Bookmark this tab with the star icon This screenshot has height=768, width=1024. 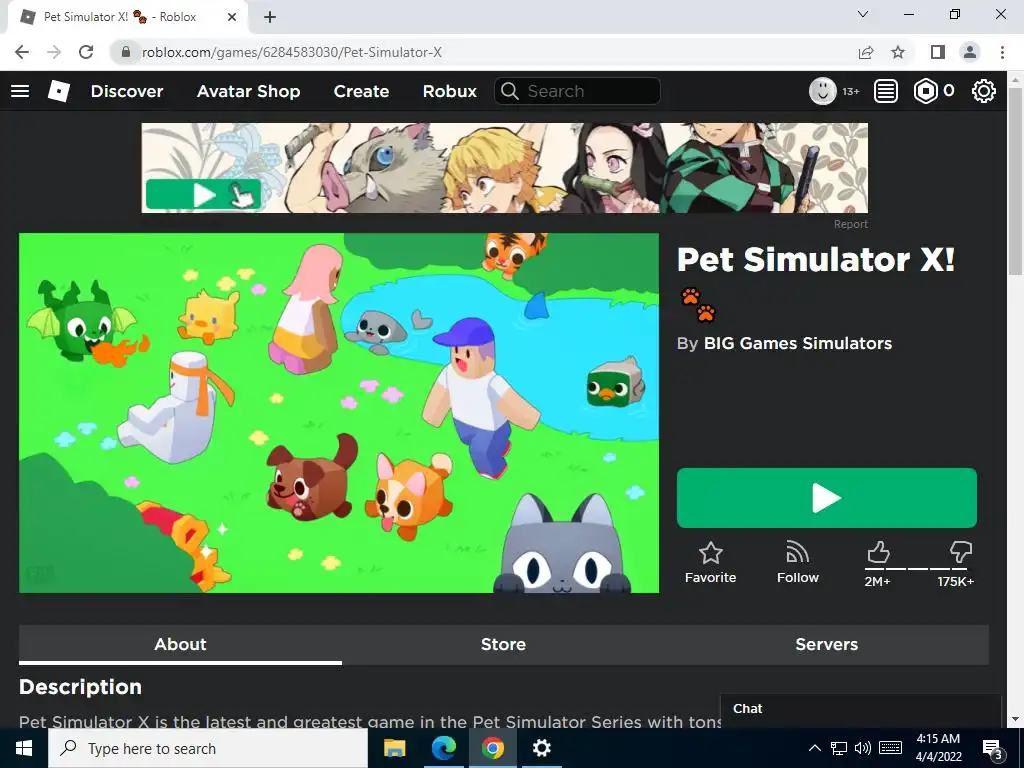(898, 52)
